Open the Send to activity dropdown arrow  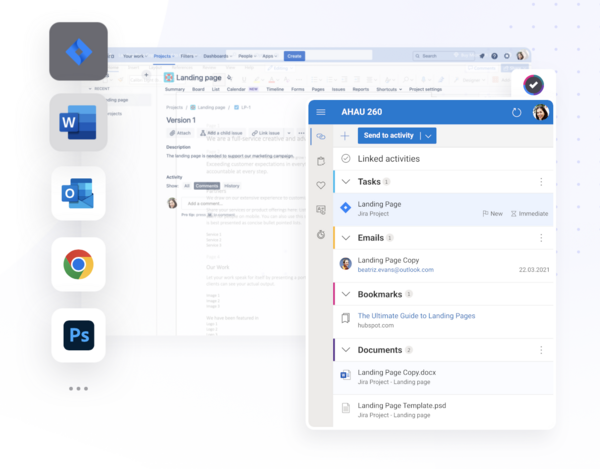click(x=428, y=136)
